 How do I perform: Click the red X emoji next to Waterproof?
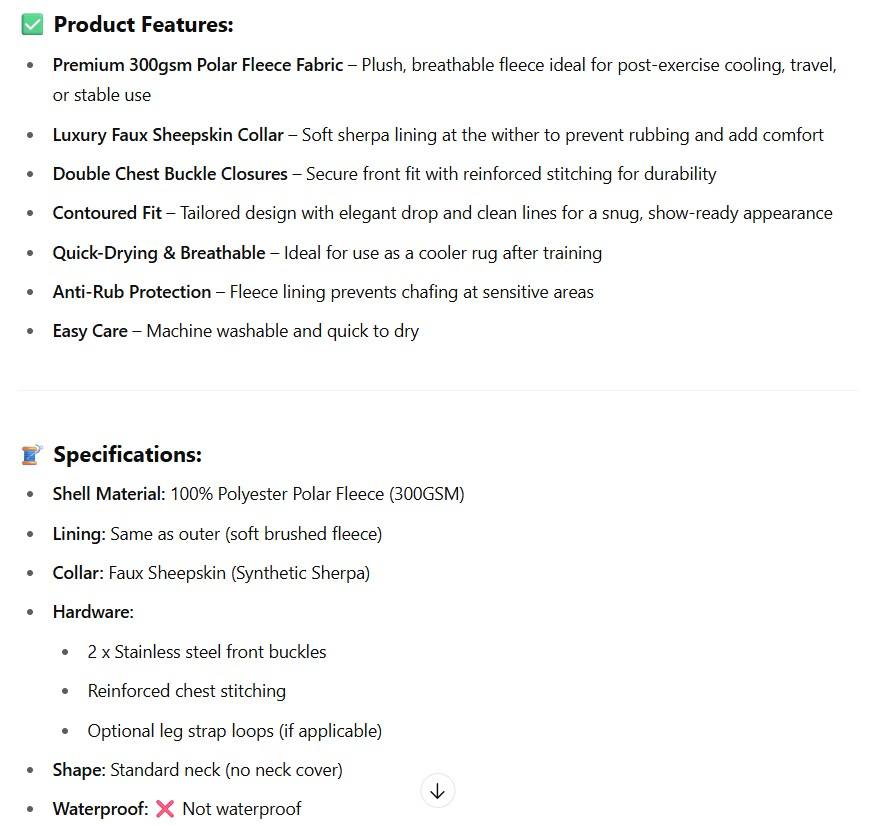165,809
